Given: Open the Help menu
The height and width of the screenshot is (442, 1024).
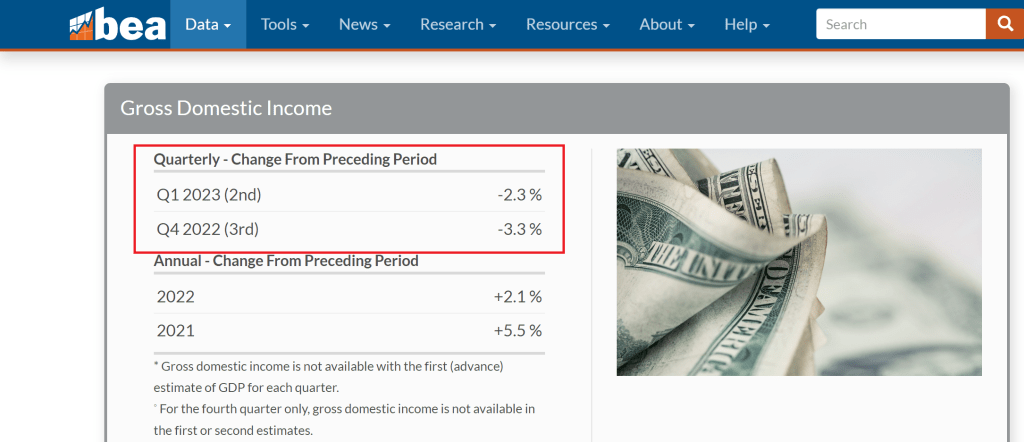Looking at the screenshot, I should pos(747,24).
